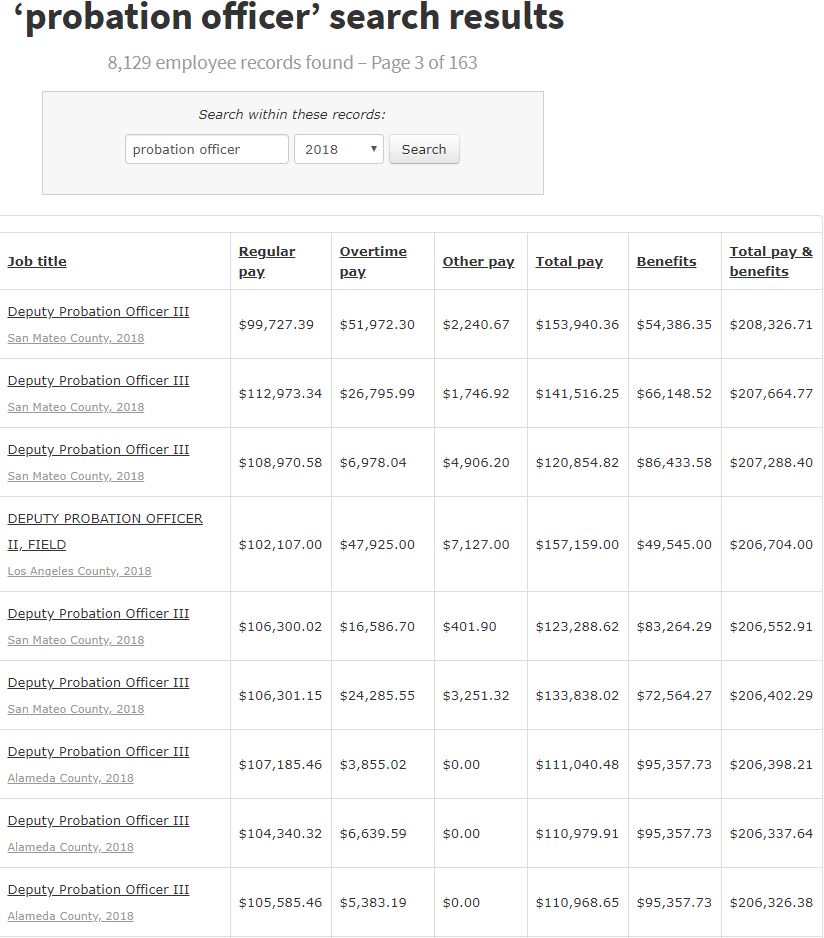Open Los Angeles County, 2018 link
This screenshot has height=938, width=824.
click(79, 571)
